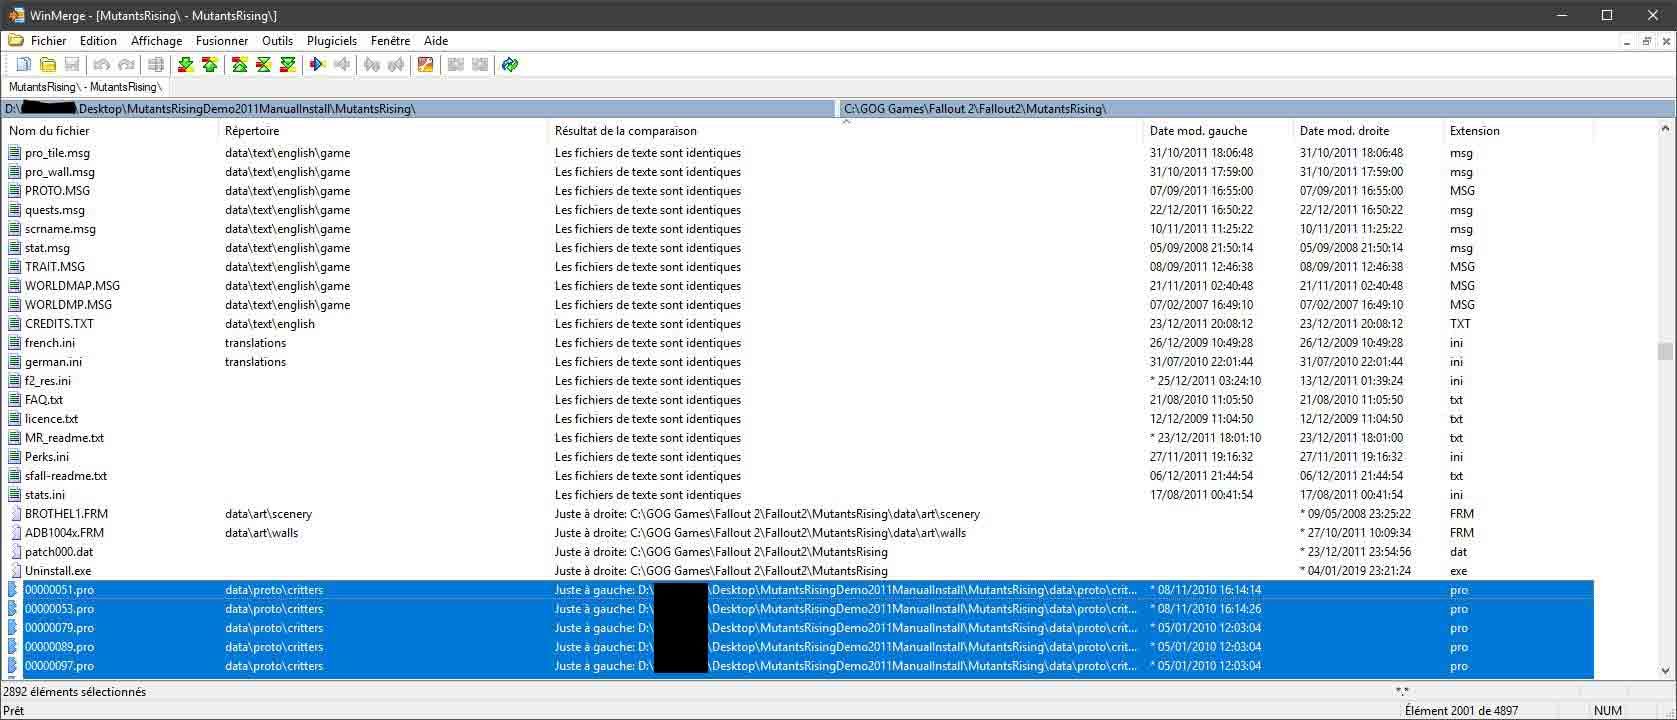
Task: Jump to the next difference icon
Action: point(185,65)
